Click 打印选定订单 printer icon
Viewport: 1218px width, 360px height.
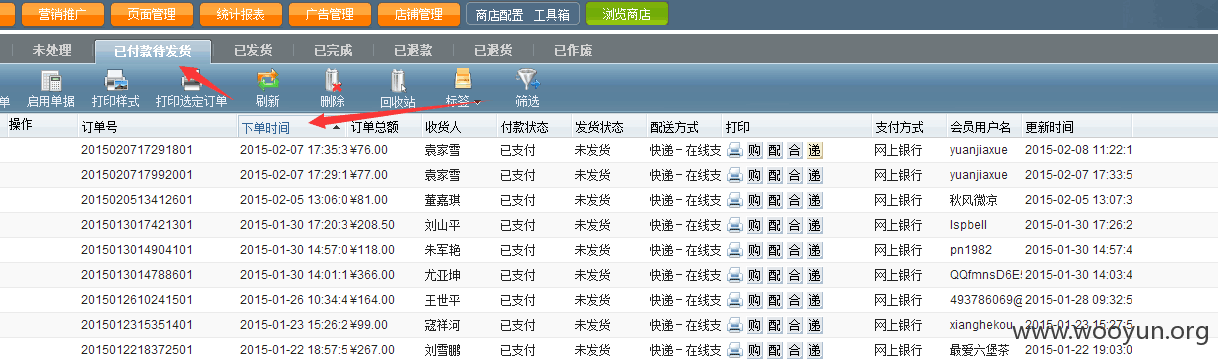191,80
